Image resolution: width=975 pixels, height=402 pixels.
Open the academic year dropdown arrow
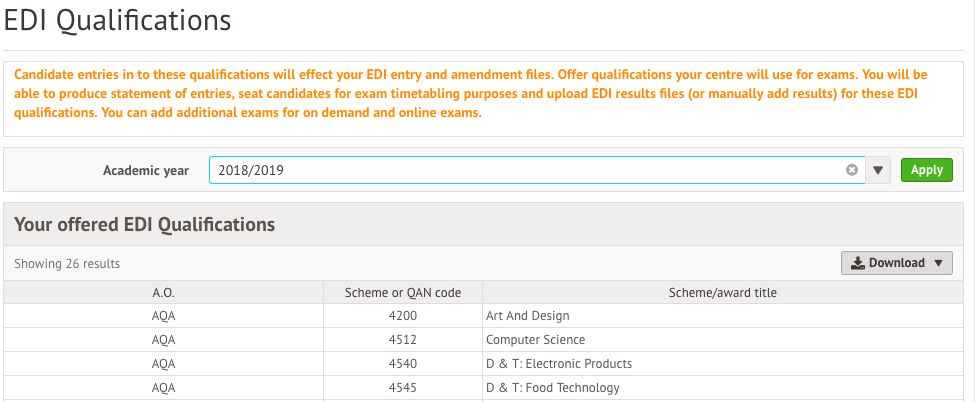[x=877, y=170]
